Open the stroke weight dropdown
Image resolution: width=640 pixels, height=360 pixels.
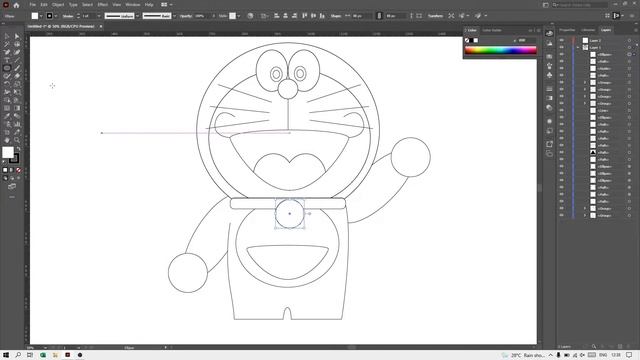click(x=99, y=16)
